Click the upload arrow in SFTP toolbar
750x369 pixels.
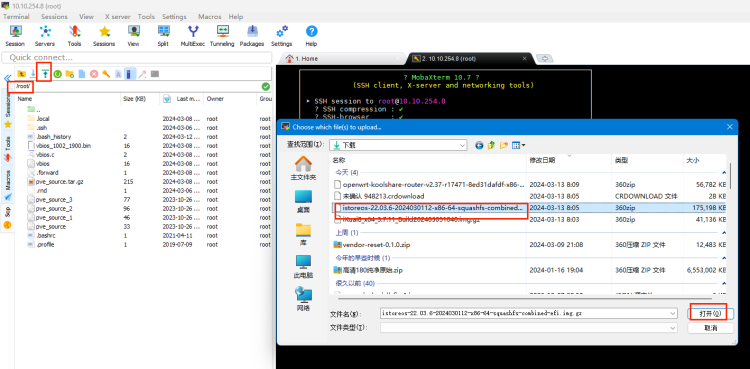(45, 74)
